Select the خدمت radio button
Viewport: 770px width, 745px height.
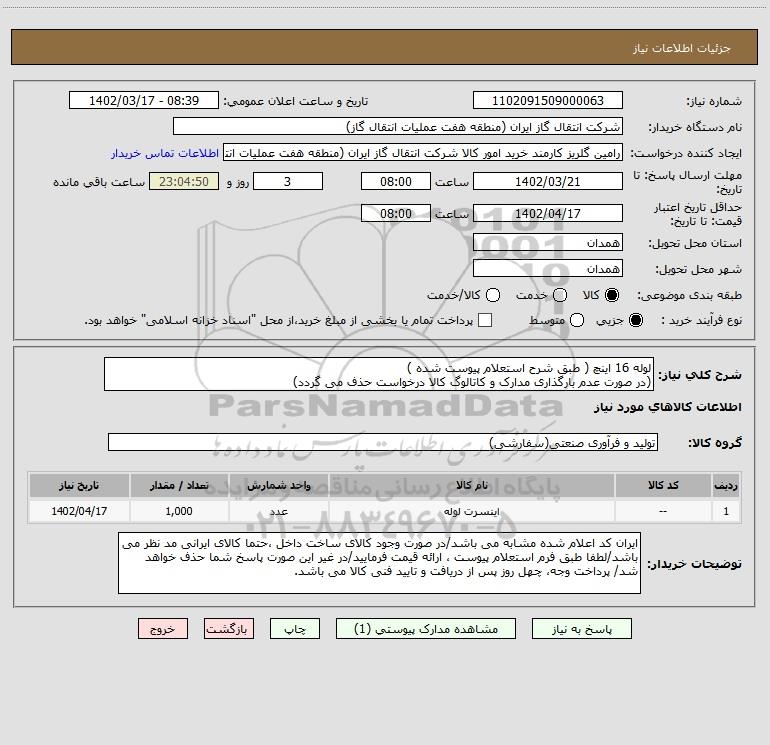pyautogui.click(x=560, y=295)
